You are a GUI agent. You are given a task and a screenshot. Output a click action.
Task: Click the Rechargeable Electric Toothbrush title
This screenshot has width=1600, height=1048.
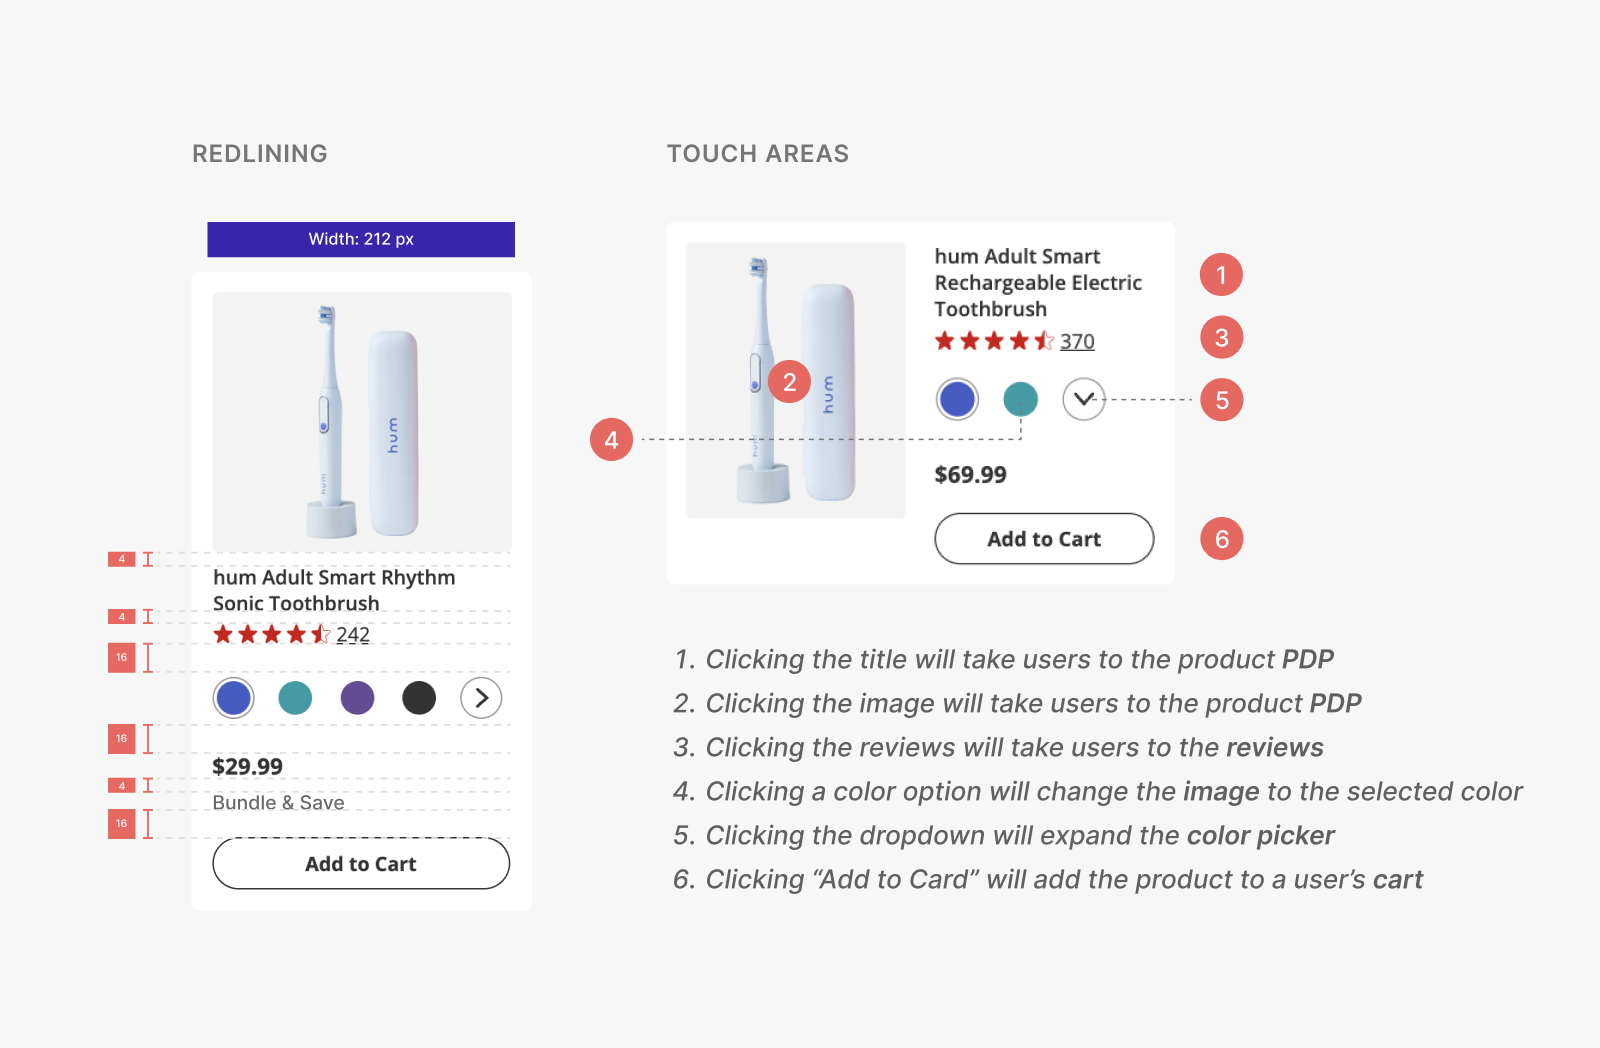1038,283
